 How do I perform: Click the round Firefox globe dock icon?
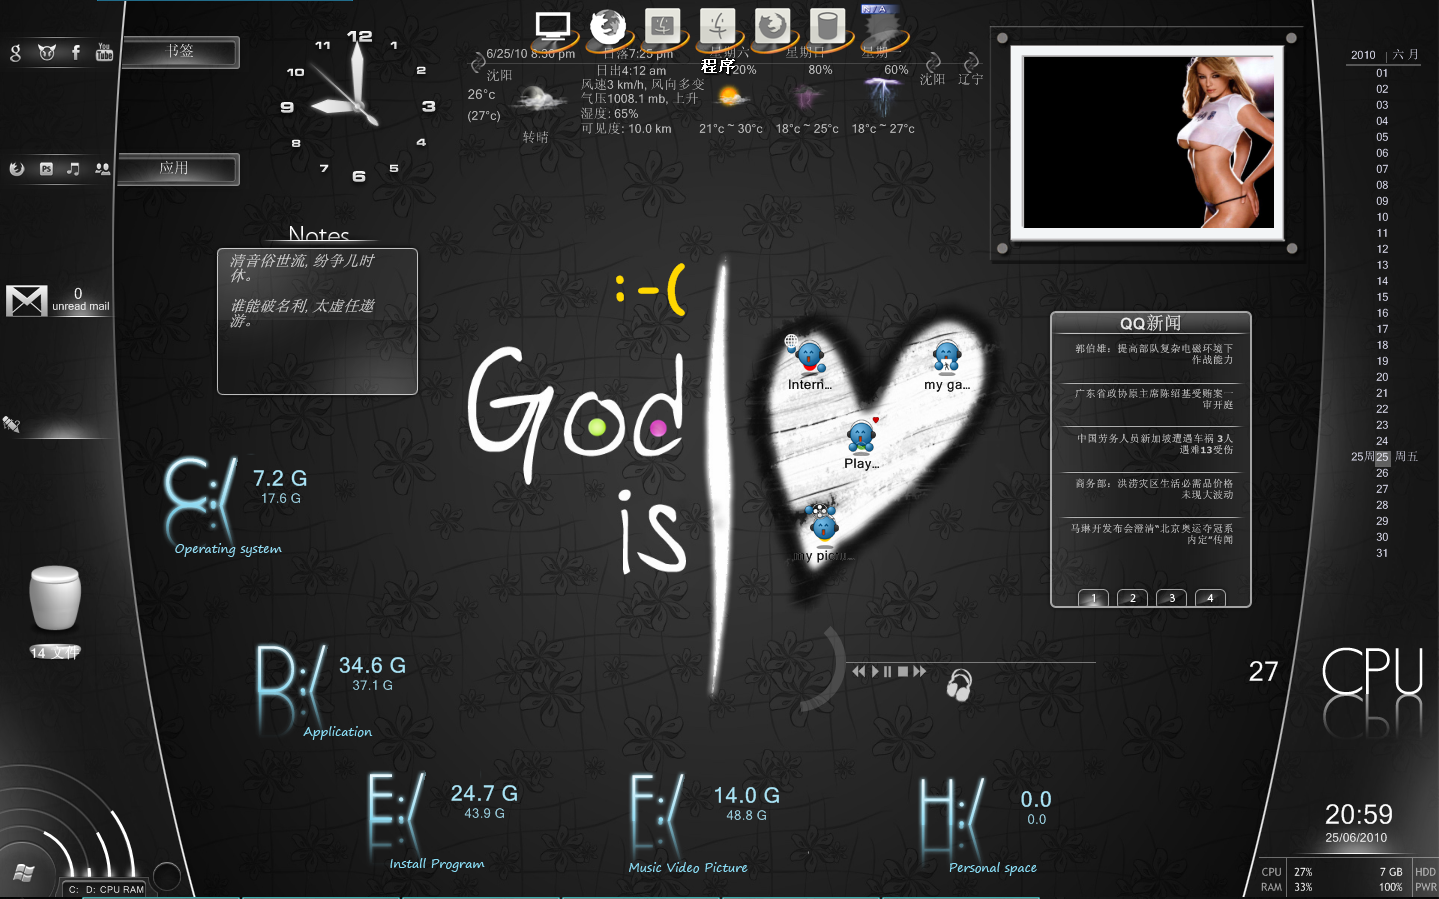tap(608, 28)
